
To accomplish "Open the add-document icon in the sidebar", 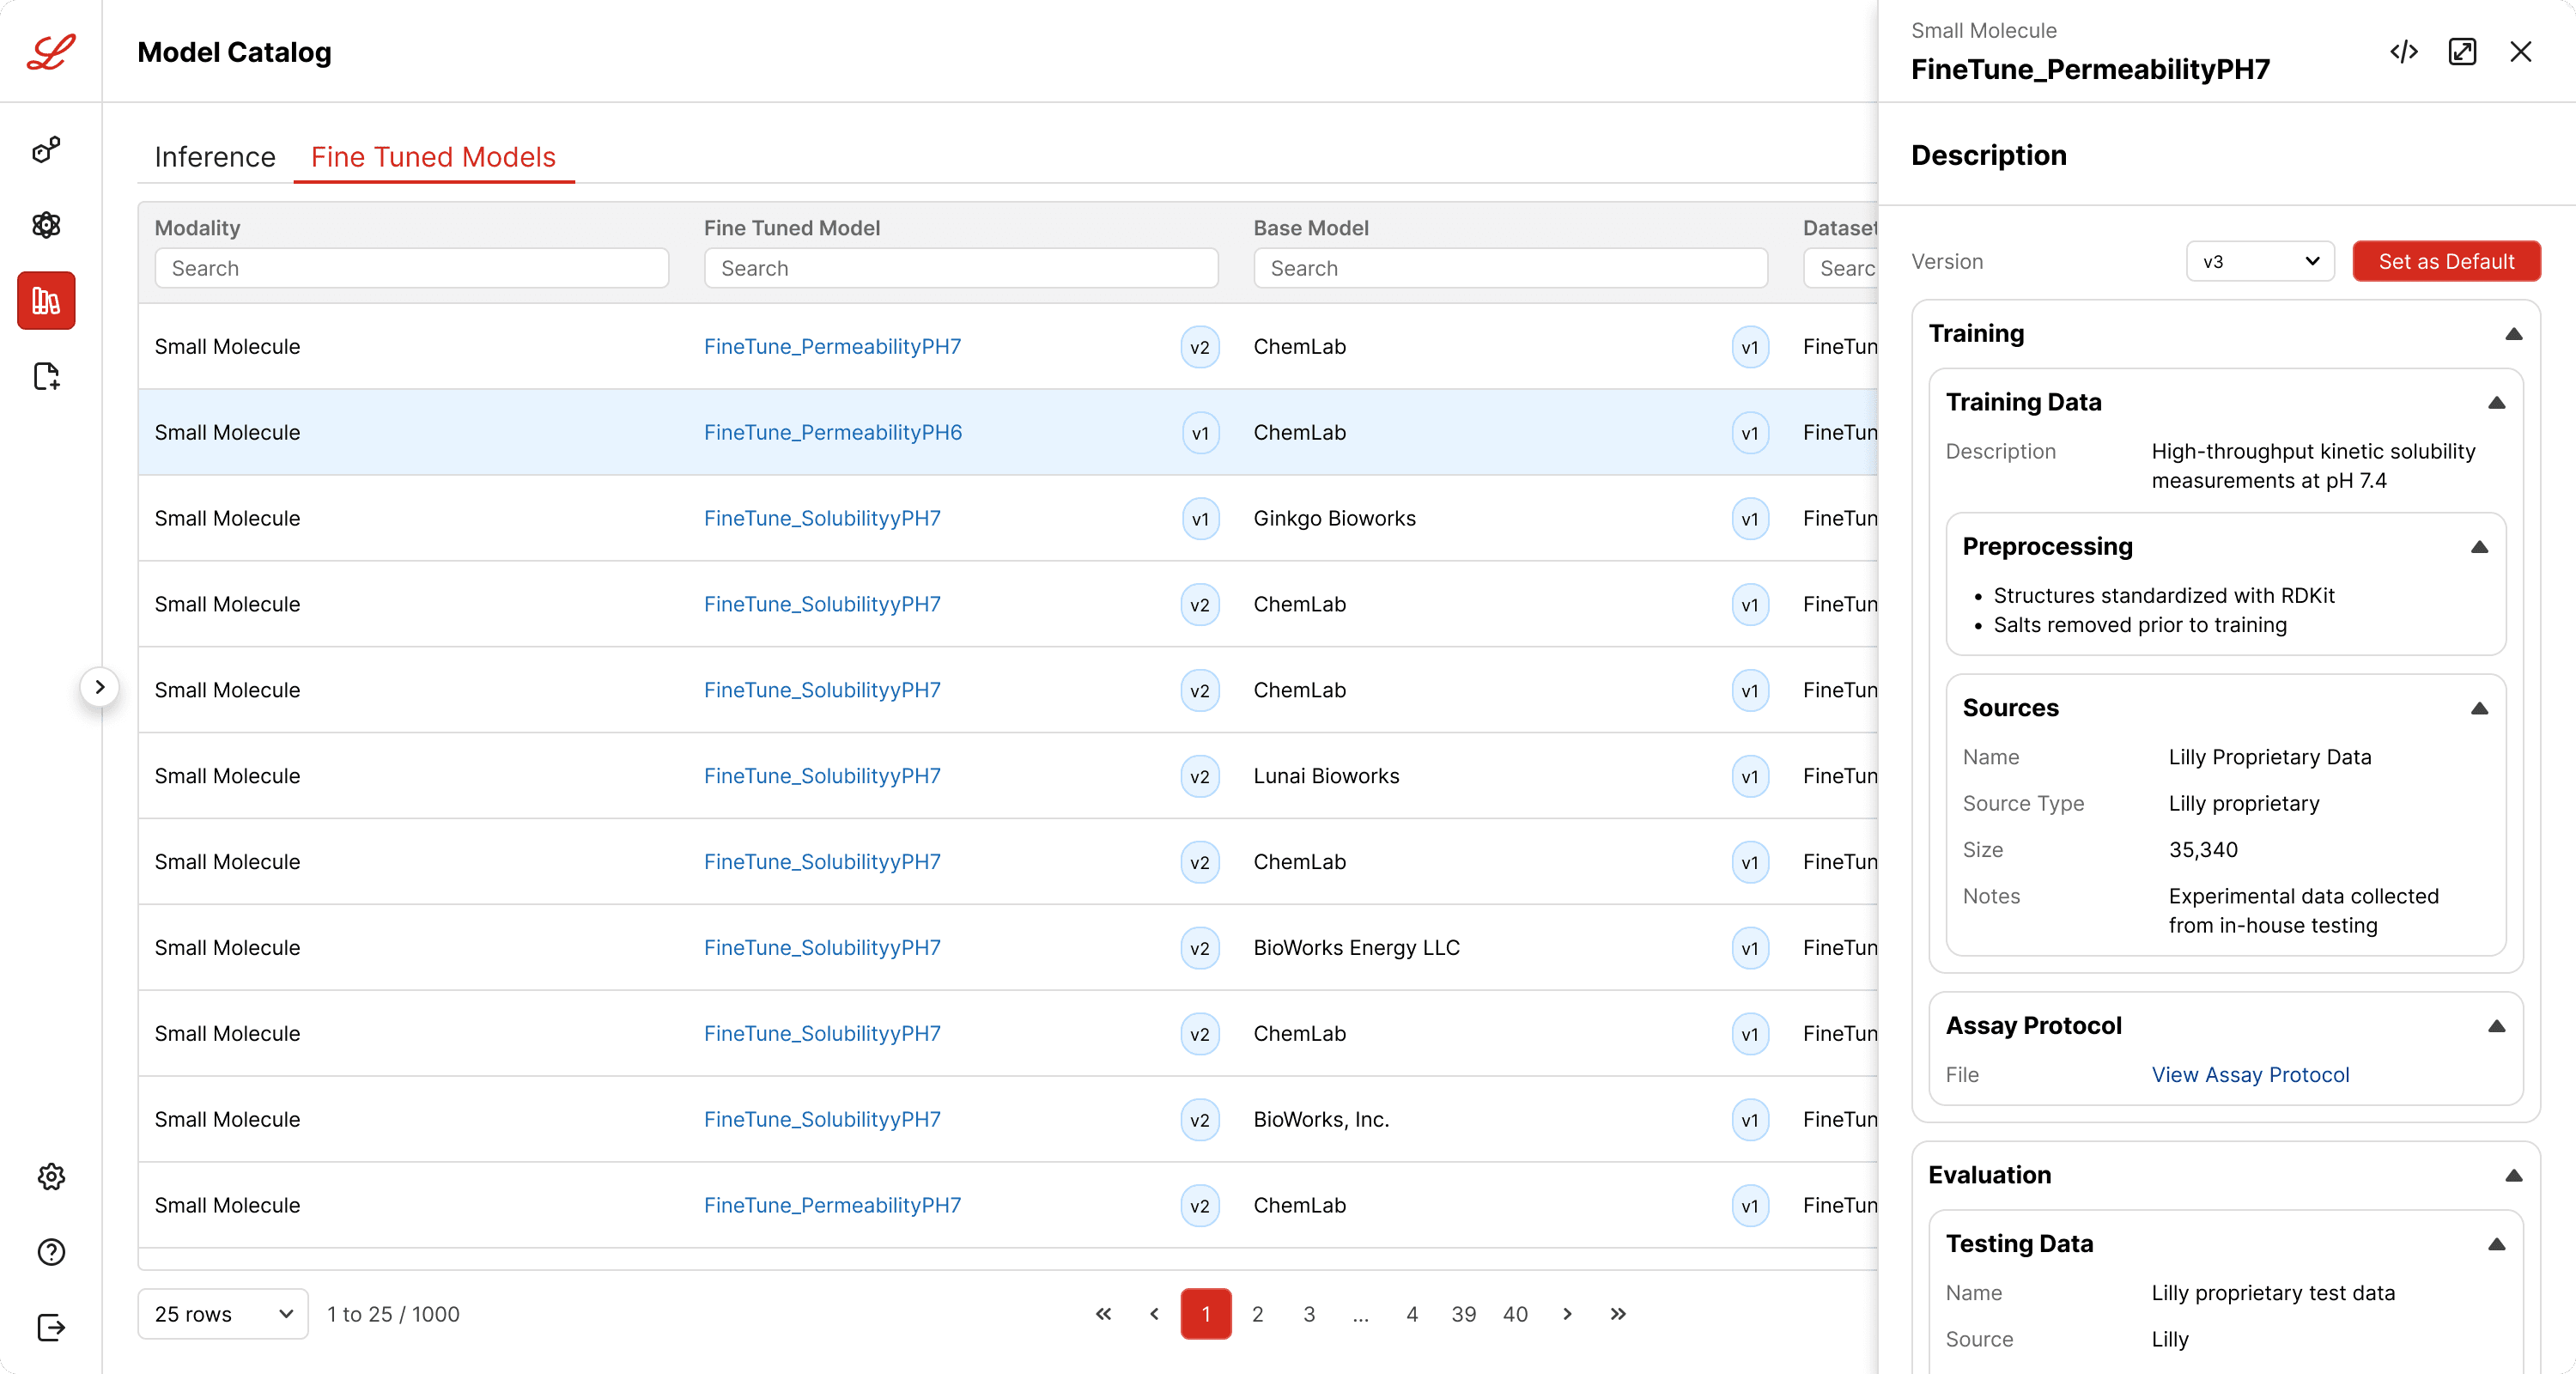I will (46, 376).
